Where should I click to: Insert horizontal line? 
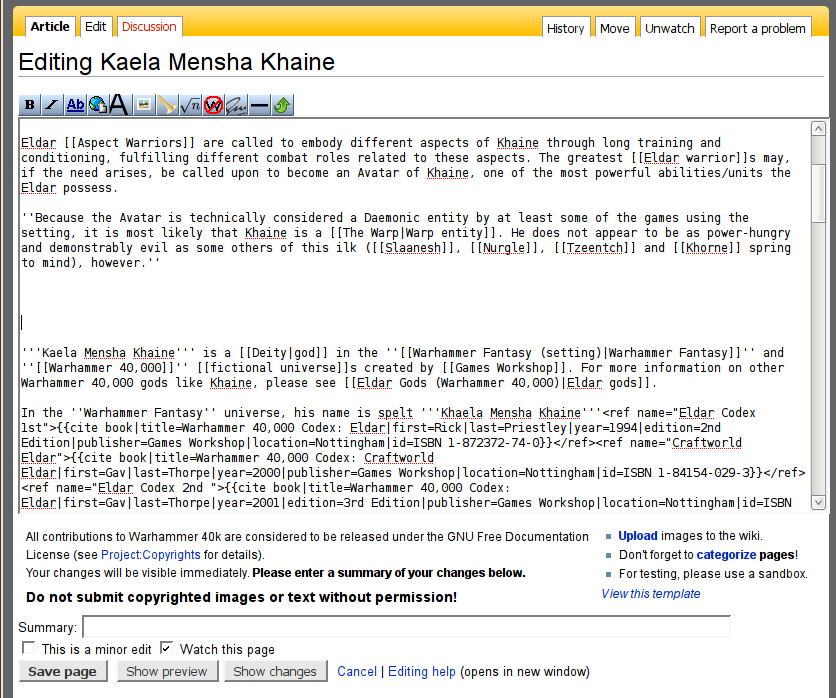259,105
